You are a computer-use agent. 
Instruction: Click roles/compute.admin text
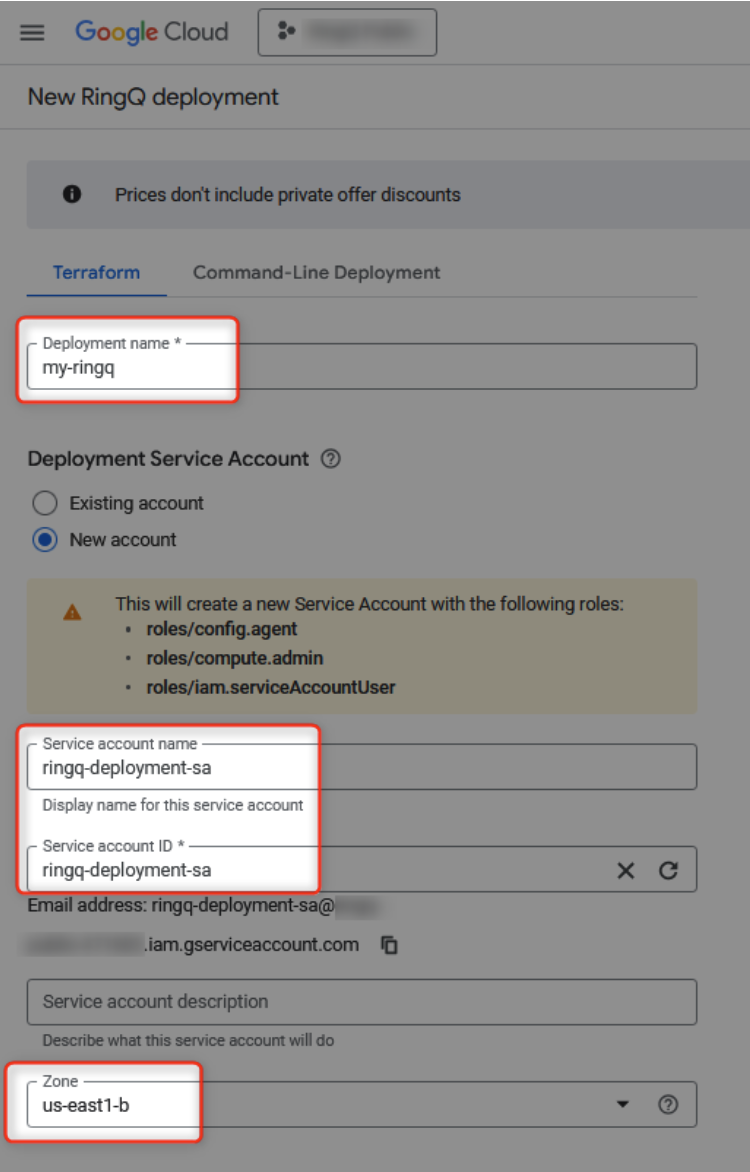235,658
